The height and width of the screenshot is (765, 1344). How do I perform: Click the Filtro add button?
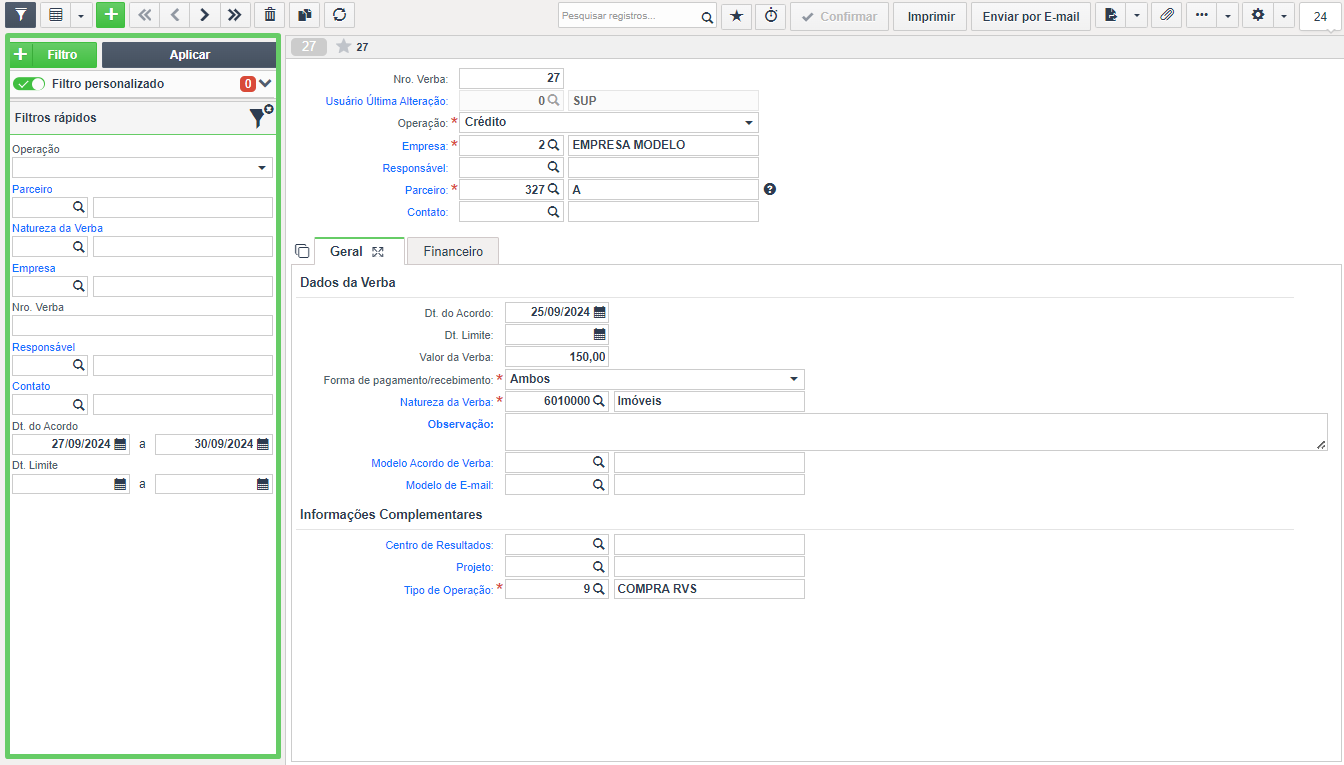53,55
